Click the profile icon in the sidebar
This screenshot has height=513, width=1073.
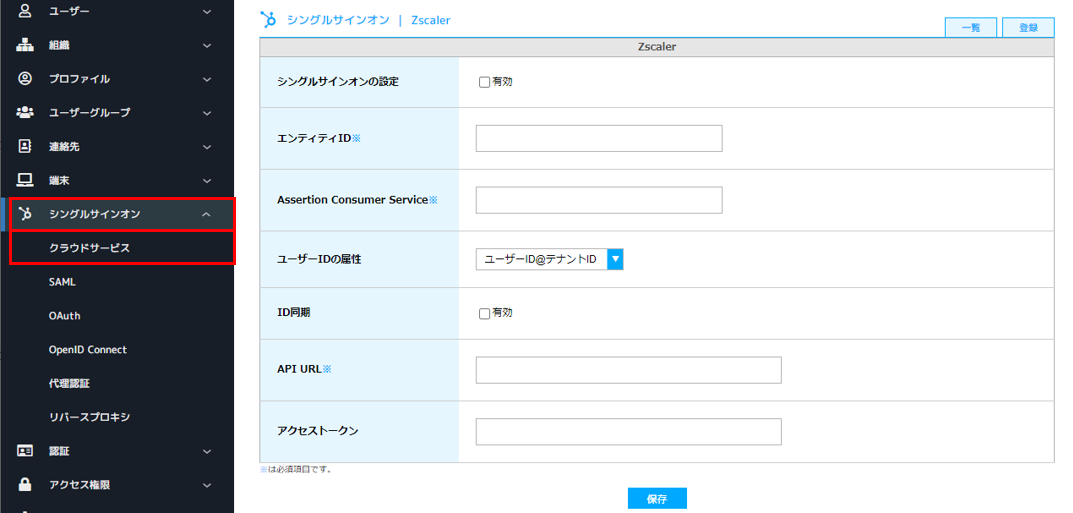[x=25, y=79]
